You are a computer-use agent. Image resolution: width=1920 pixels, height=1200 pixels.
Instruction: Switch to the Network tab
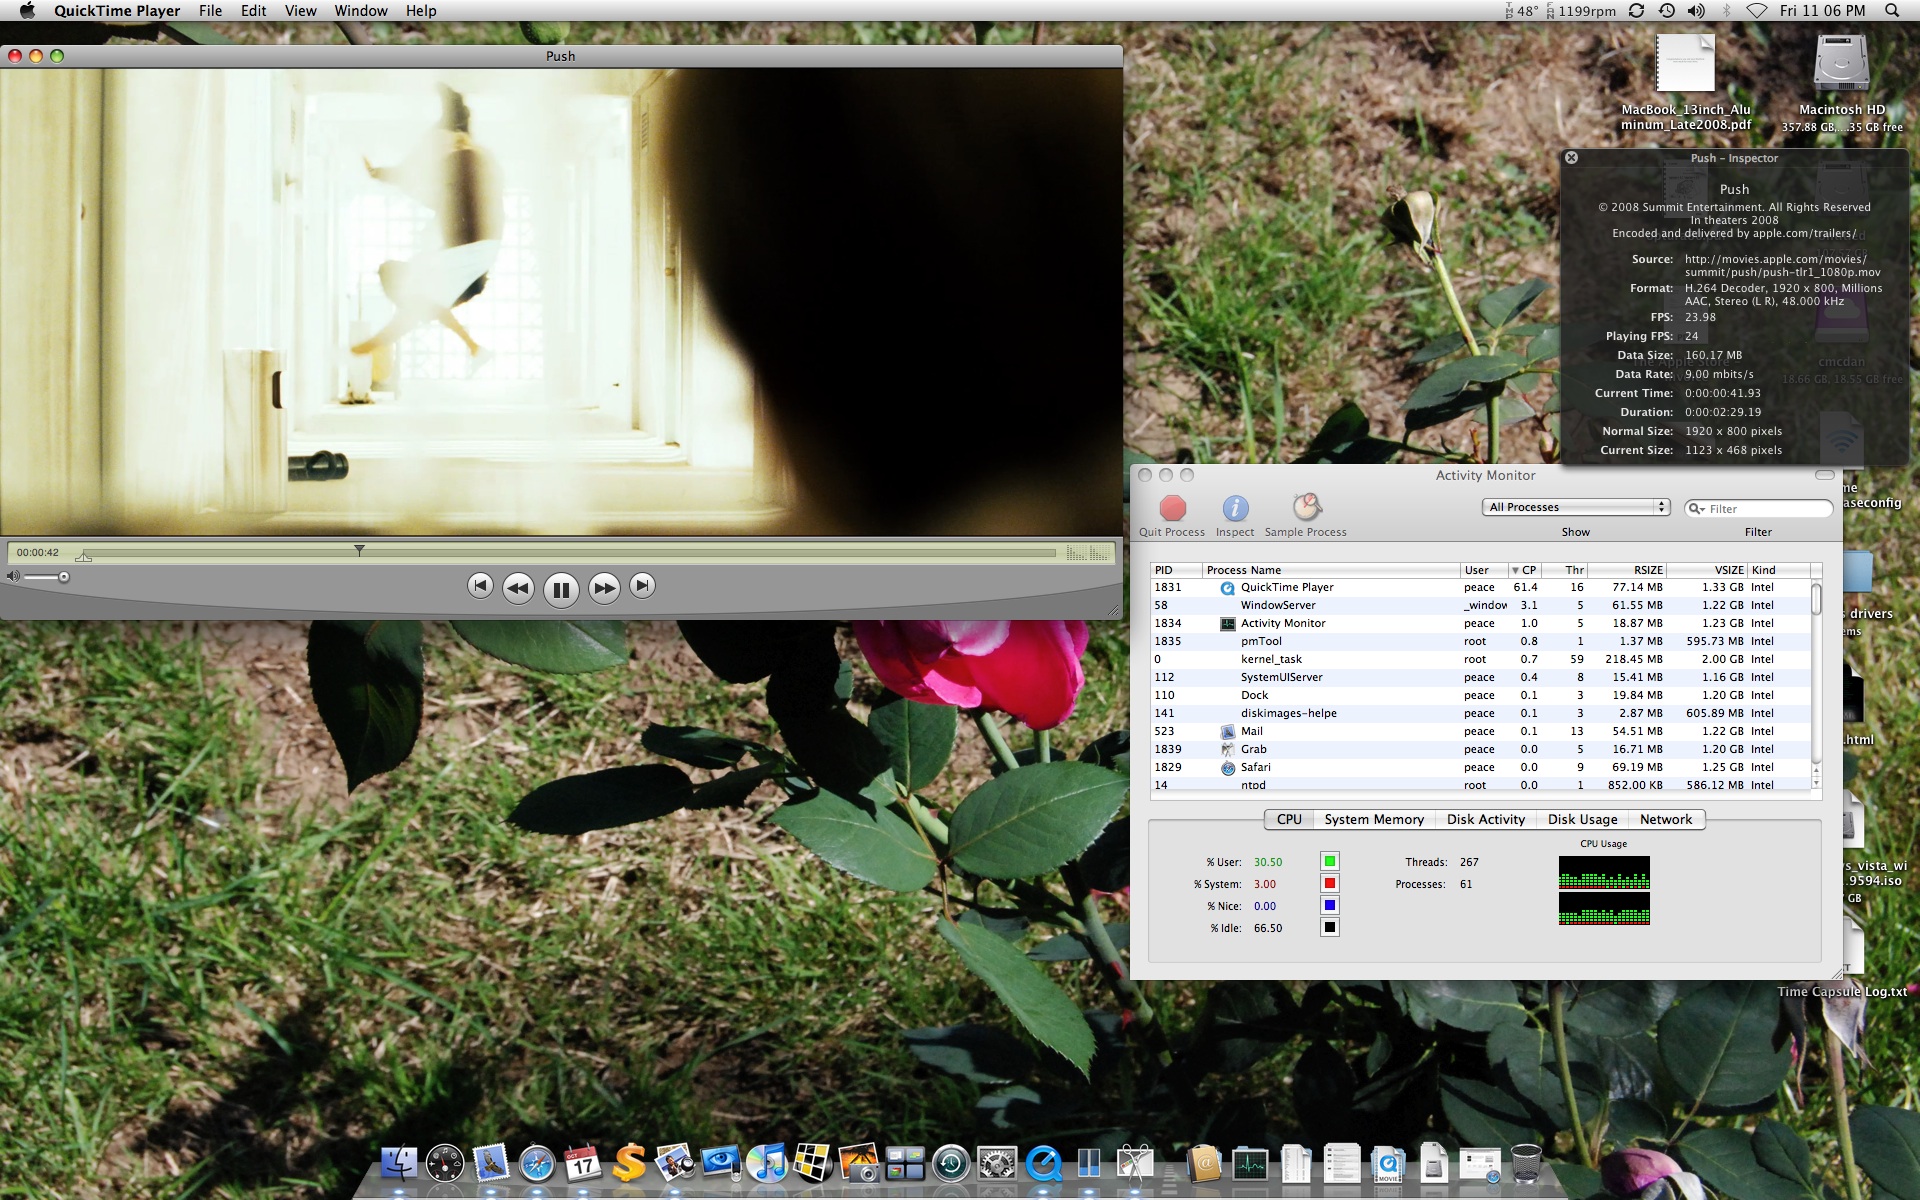[x=1666, y=820]
